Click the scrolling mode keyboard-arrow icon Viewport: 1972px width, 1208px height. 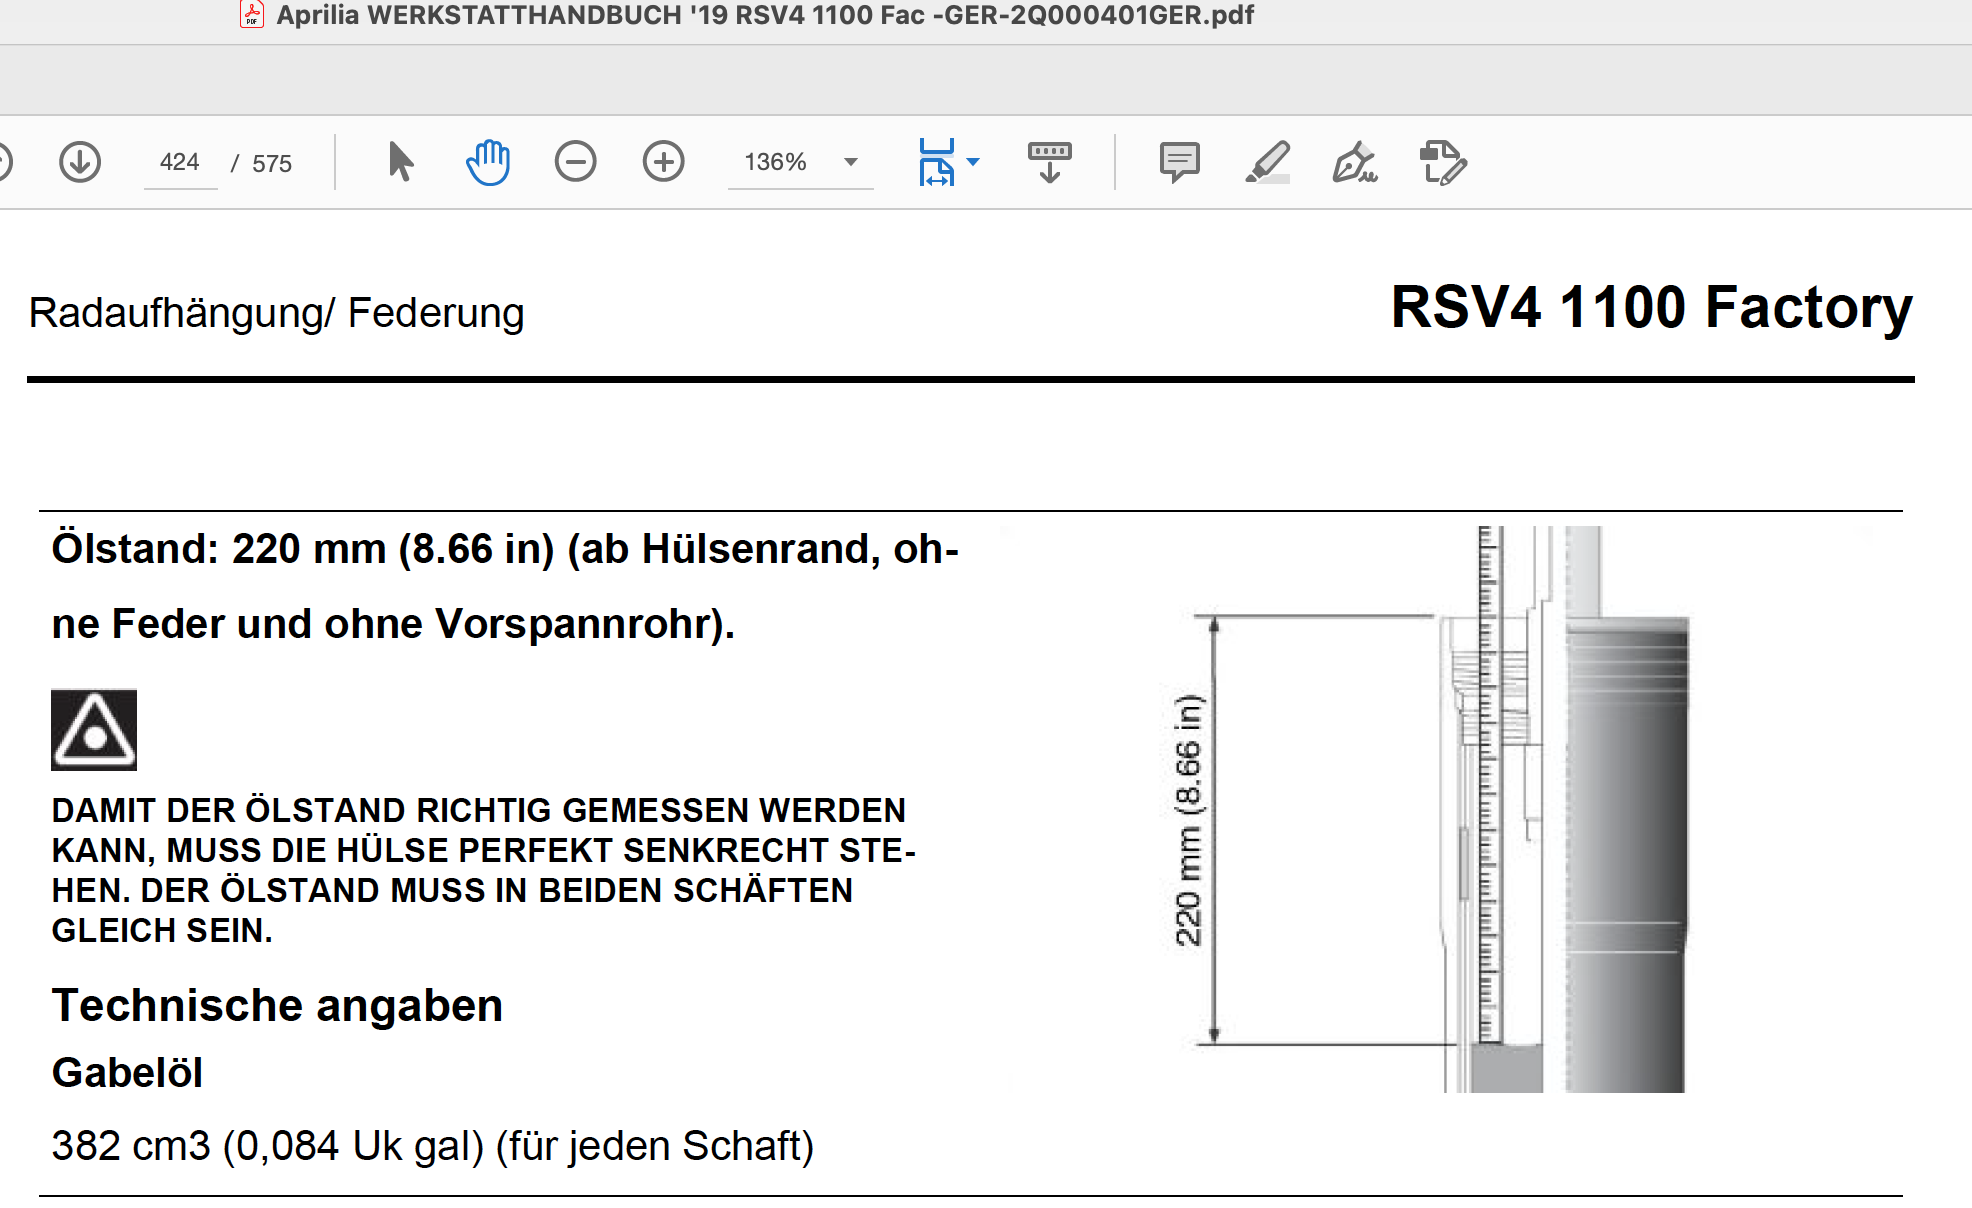(1049, 162)
